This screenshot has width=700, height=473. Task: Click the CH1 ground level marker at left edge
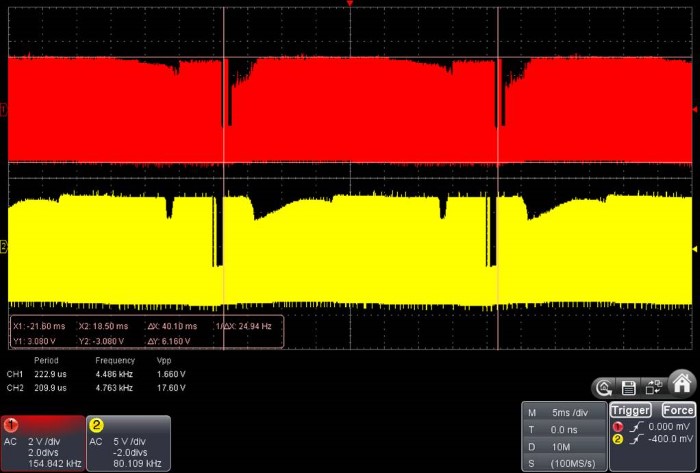tap(4, 109)
